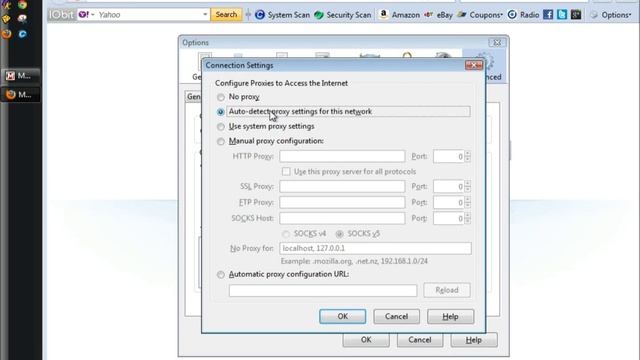The width and height of the screenshot is (640, 360).
Task: Click the No Proxy for field
Action: (x=375, y=248)
